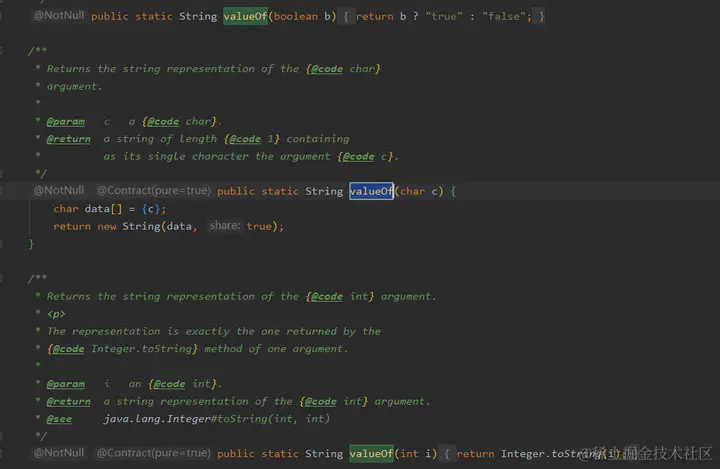Click "false" string literal
The width and height of the screenshot is (720, 469).
[503, 17]
